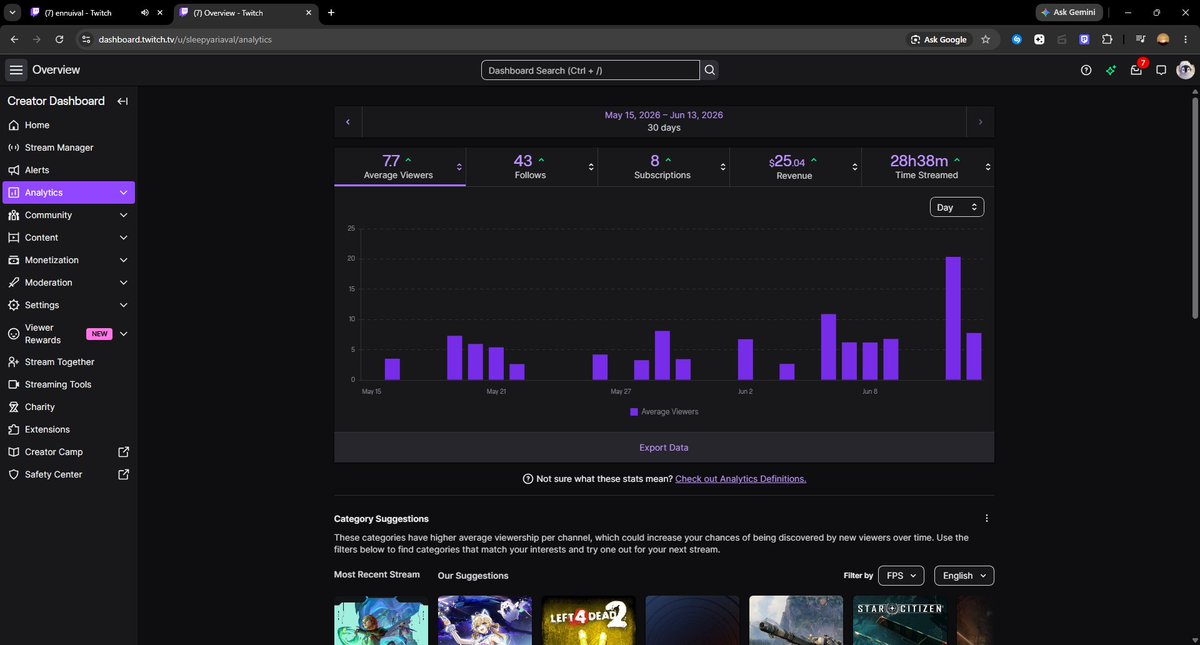Image resolution: width=1200 pixels, height=645 pixels.
Task: Bookmark this page with star icon
Action: point(986,39)
